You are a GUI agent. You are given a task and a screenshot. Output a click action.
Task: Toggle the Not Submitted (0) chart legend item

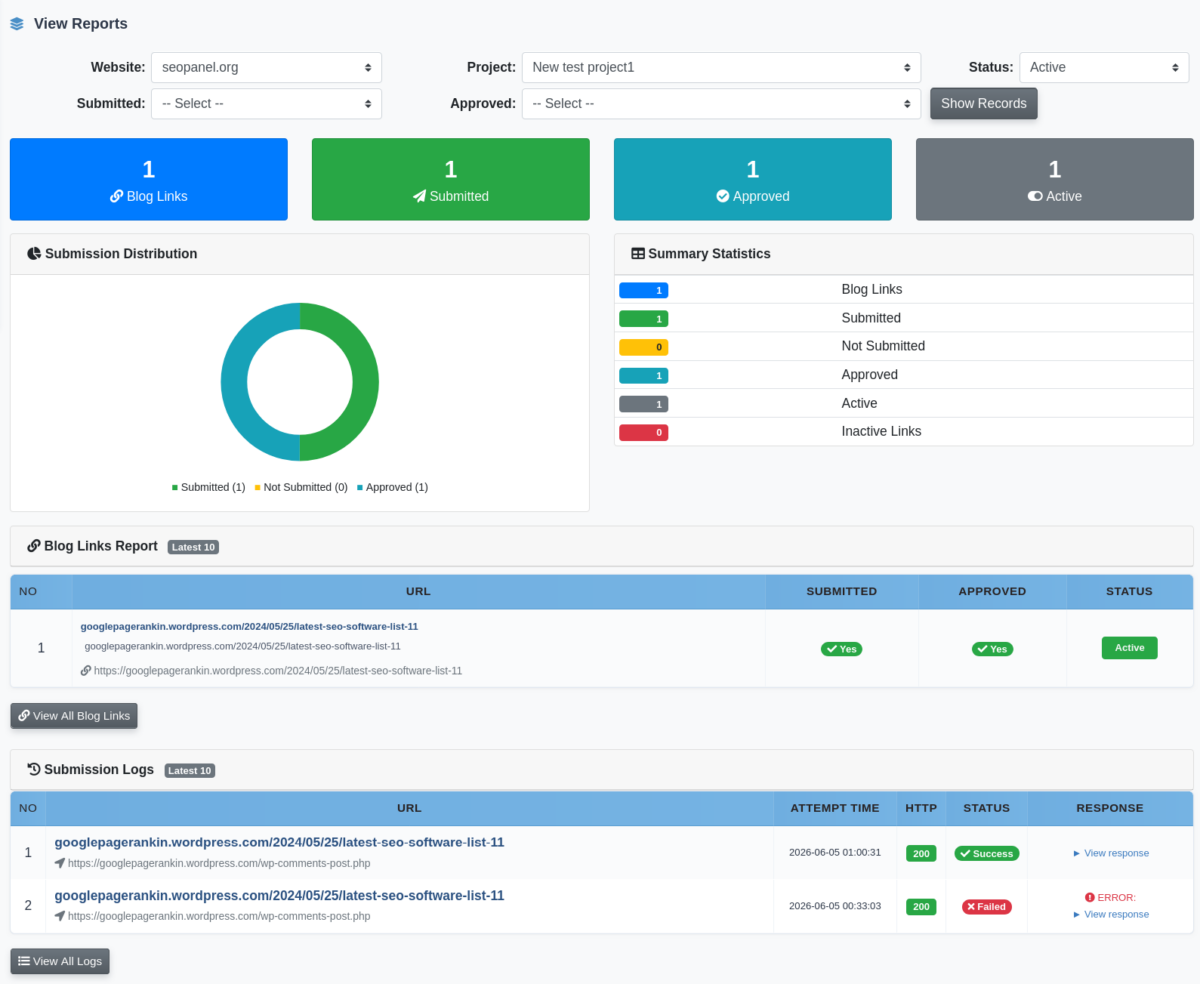click(x=301, y=487)
